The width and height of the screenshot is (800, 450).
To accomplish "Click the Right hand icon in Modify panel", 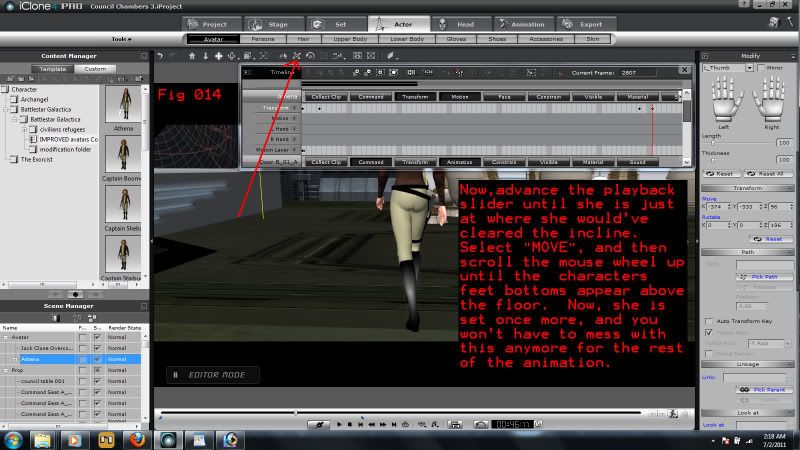I will pos(770,99).
